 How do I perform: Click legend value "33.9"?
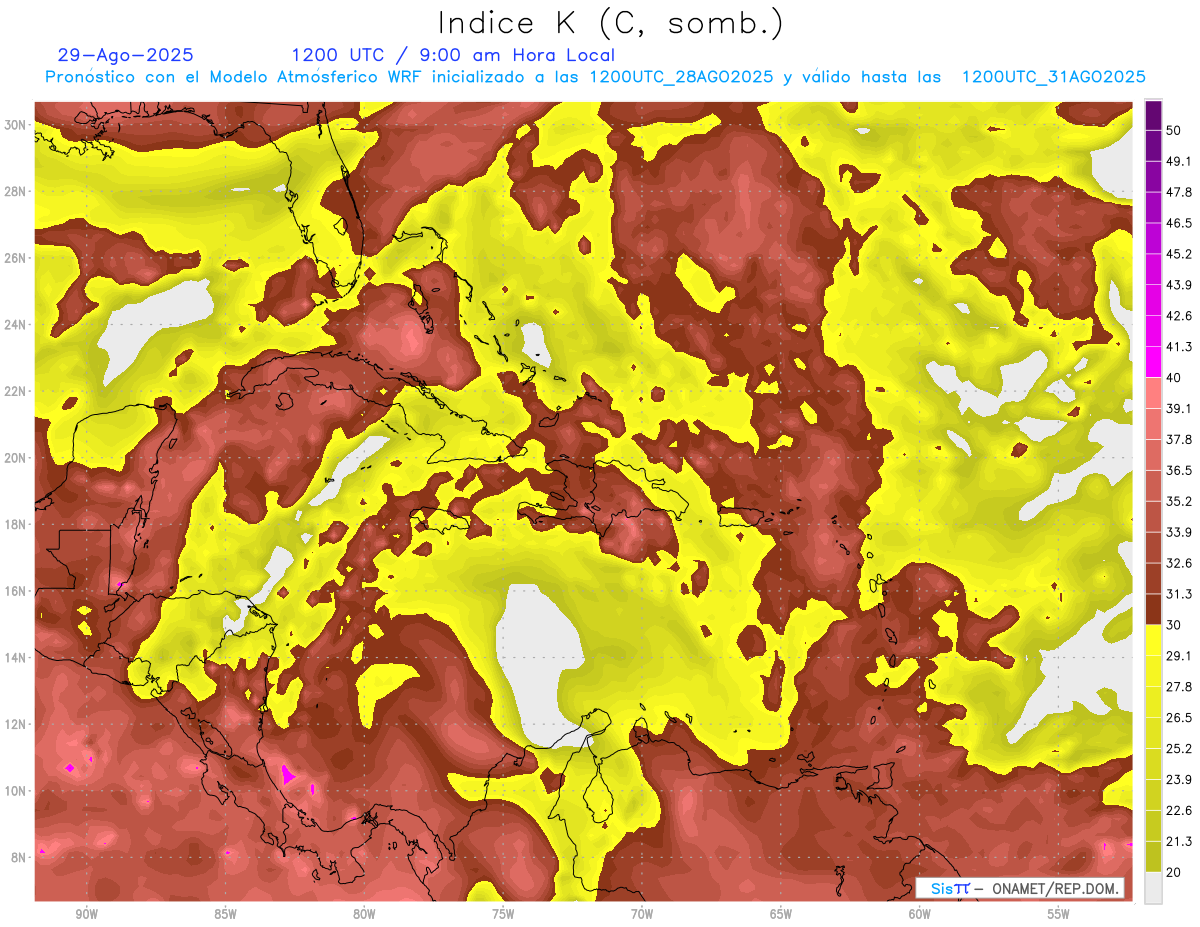point(1179,532)
